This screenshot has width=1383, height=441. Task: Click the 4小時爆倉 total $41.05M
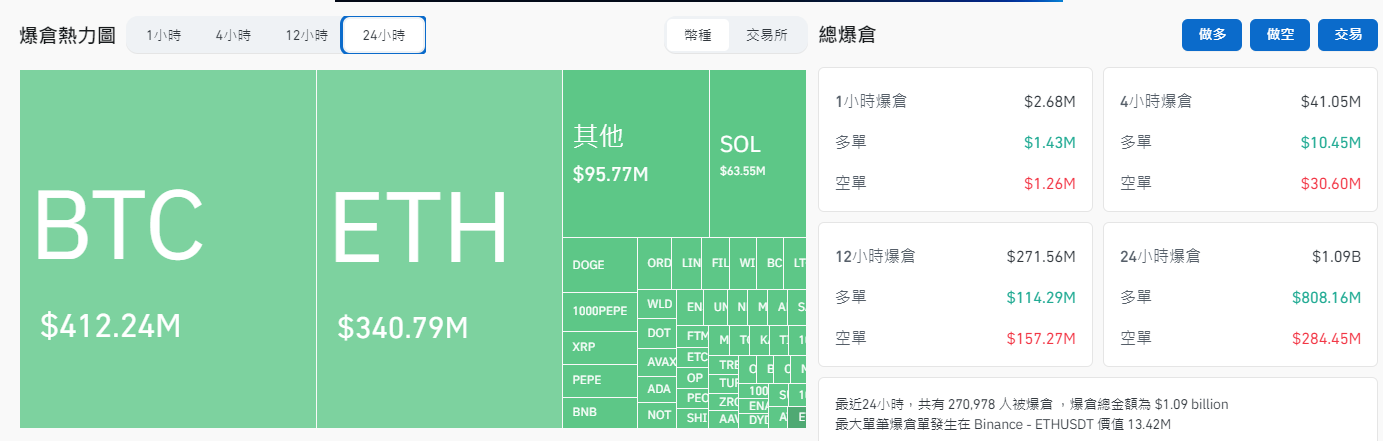tap(1331, 101)
